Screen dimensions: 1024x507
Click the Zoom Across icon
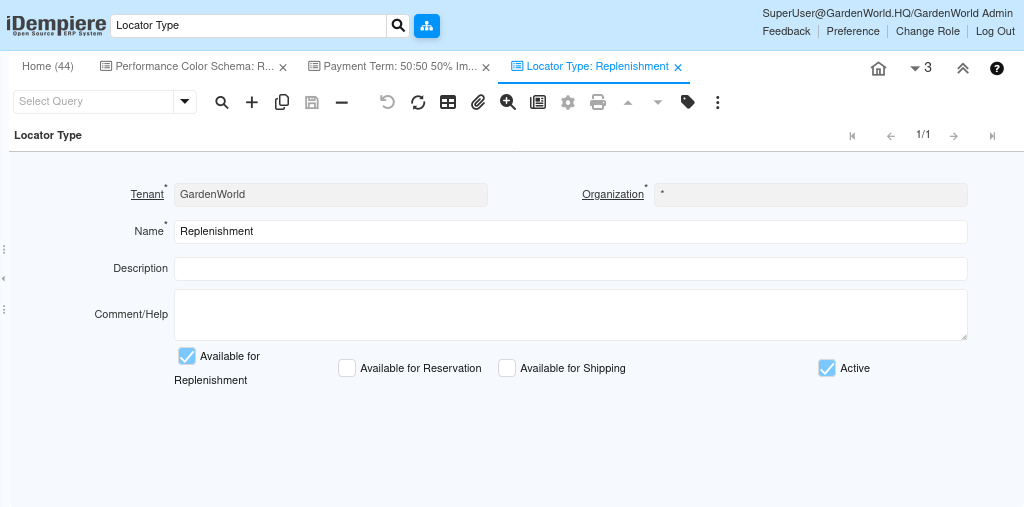point(508,102)
